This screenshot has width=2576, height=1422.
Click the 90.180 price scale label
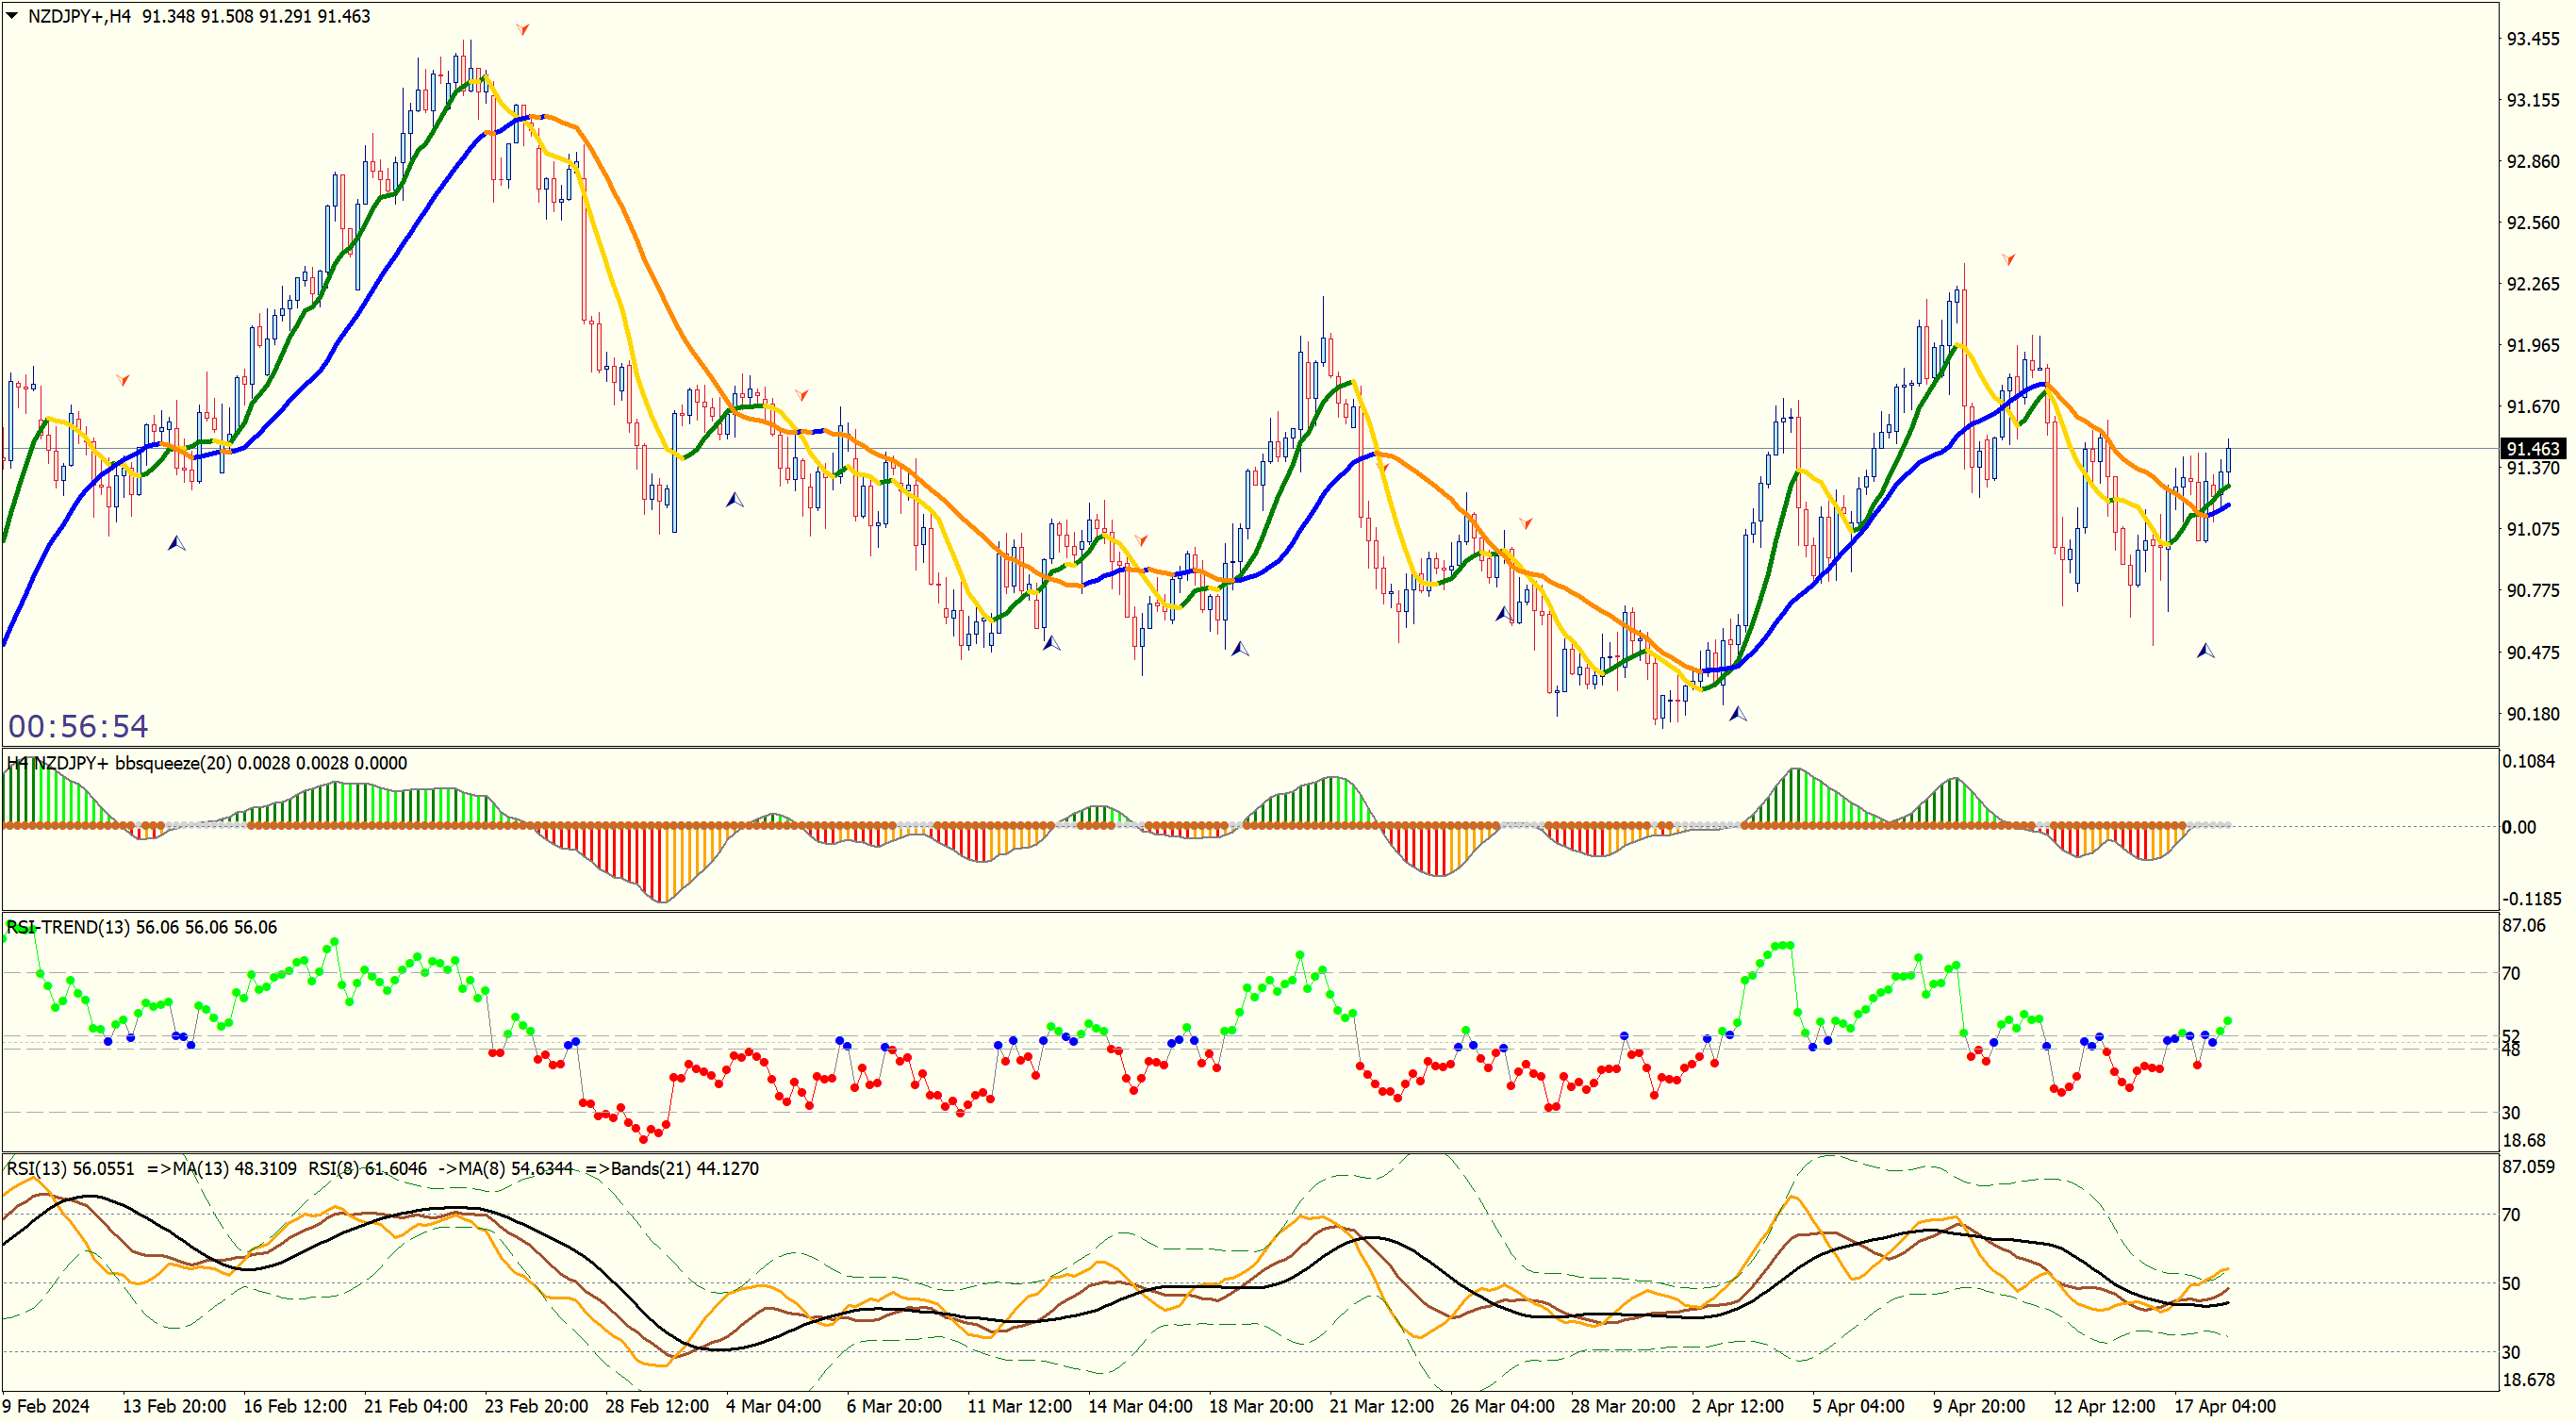(2532, 714)
